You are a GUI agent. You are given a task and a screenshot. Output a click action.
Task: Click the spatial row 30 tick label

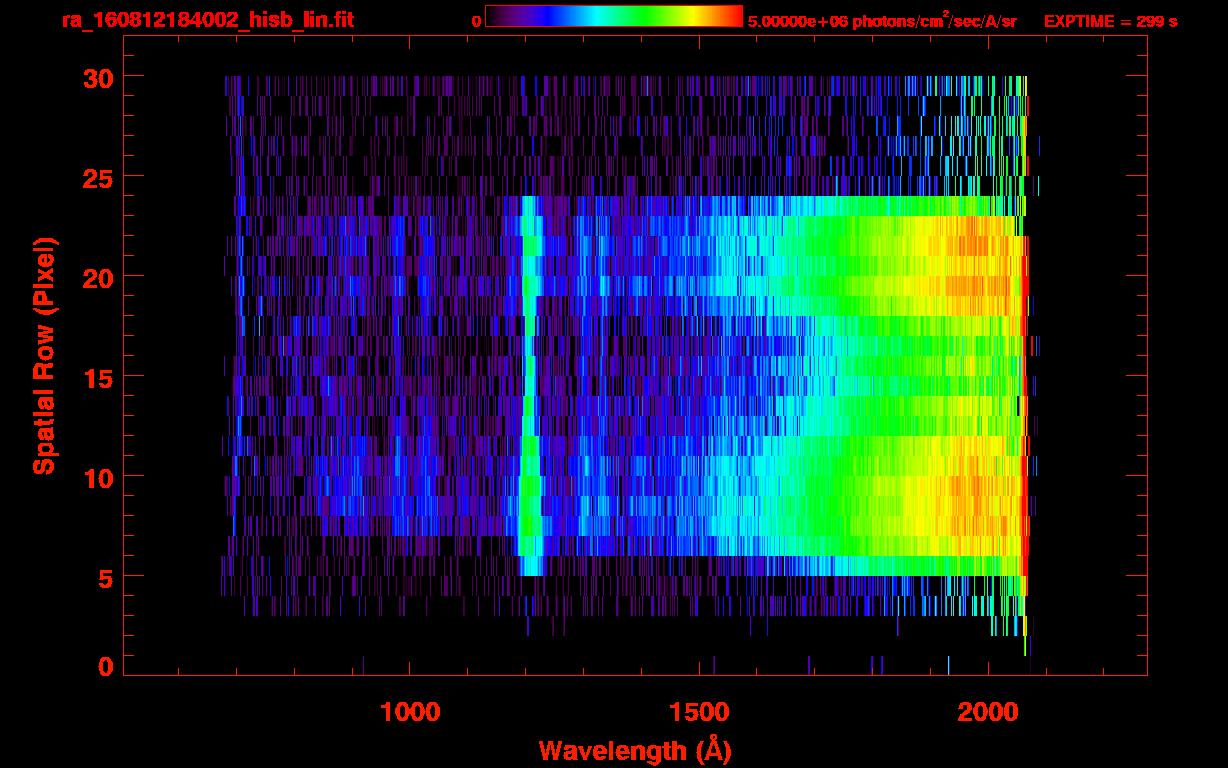coord(98,77)
